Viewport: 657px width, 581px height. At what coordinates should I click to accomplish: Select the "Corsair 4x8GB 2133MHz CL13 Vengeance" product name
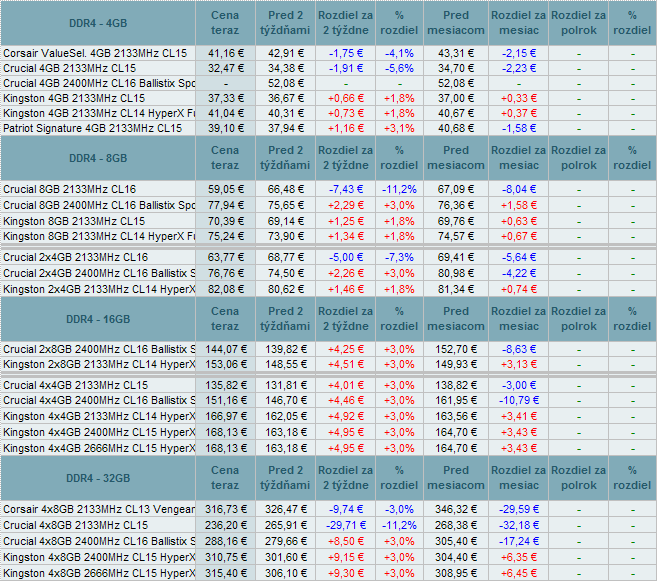point(99,509)
